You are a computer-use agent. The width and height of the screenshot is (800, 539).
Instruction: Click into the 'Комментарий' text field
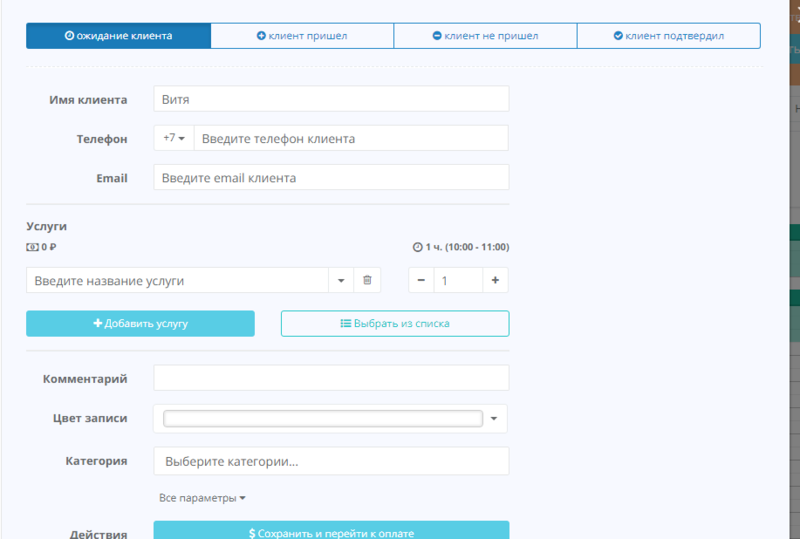tap(331, 378)
